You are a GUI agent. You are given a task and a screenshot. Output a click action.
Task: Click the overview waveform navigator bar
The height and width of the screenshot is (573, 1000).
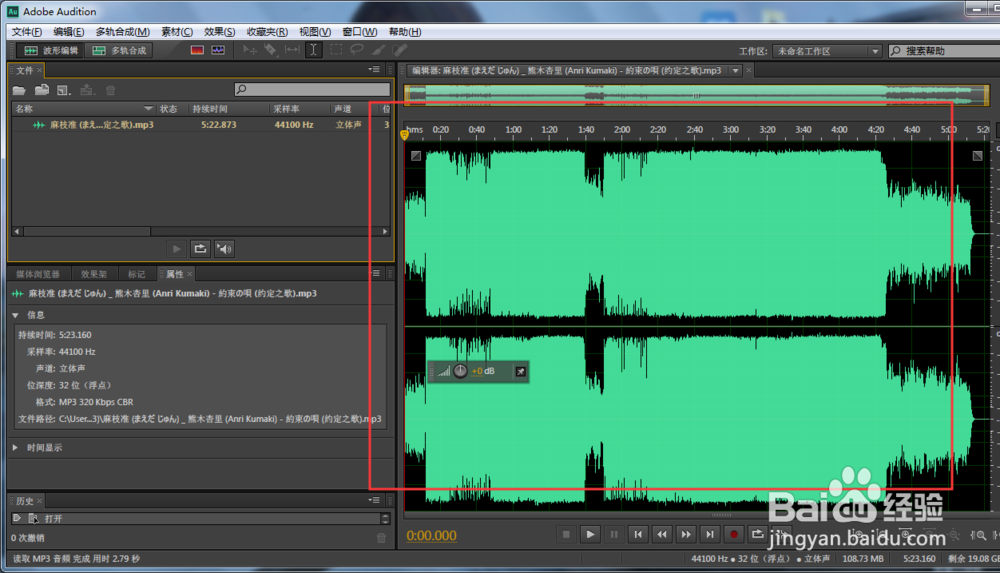click(x=696, y=96)
